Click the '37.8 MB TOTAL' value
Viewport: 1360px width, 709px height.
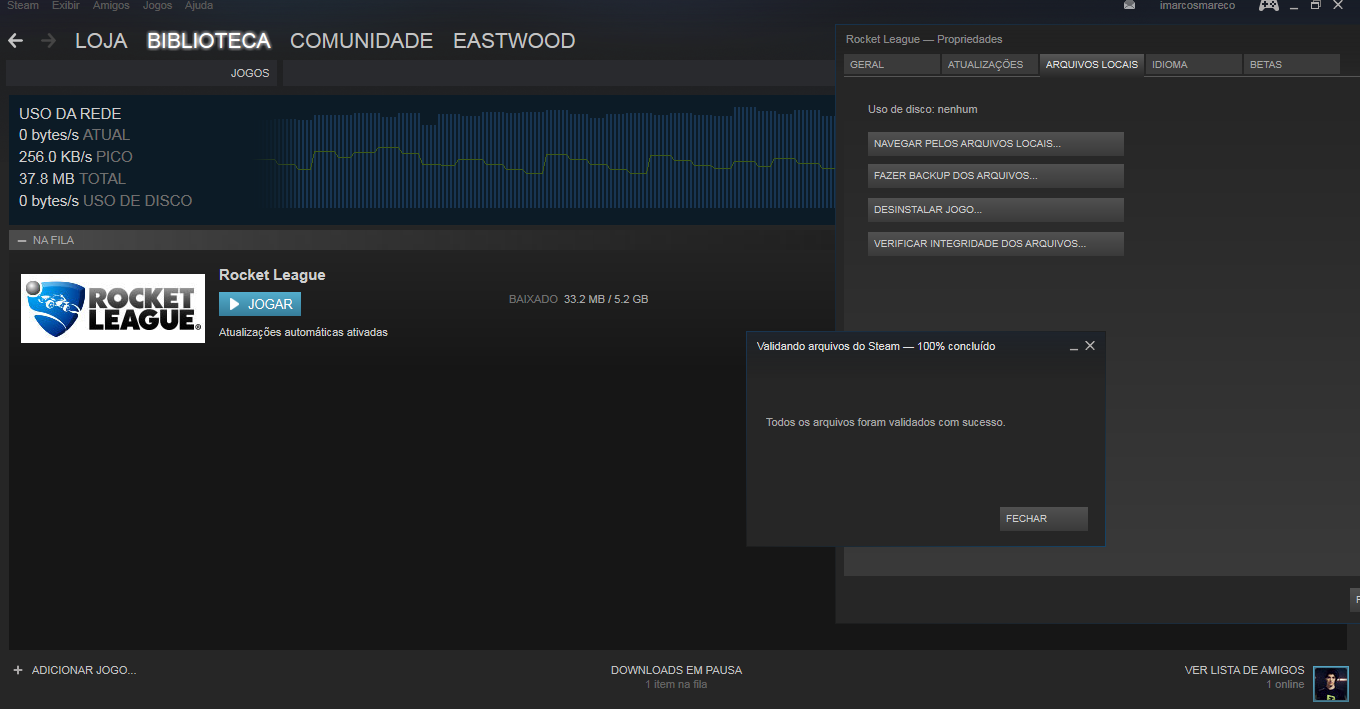(72, 179)
